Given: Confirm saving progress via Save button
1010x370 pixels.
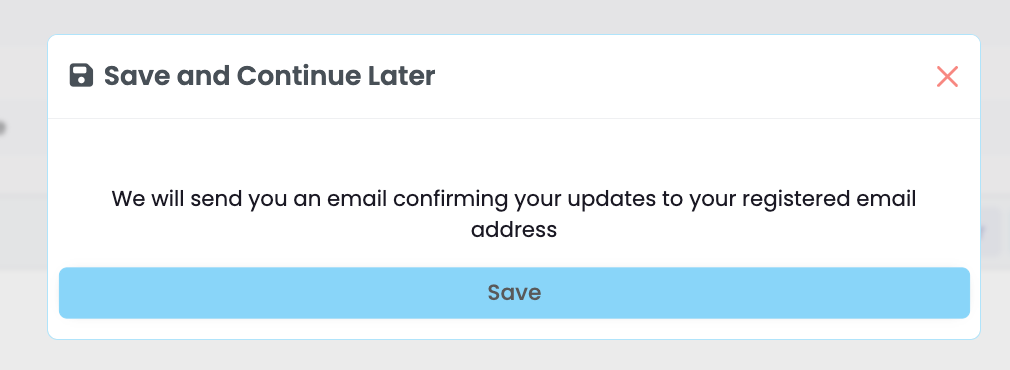Looking at the screenshot, I should click(514, 293).
